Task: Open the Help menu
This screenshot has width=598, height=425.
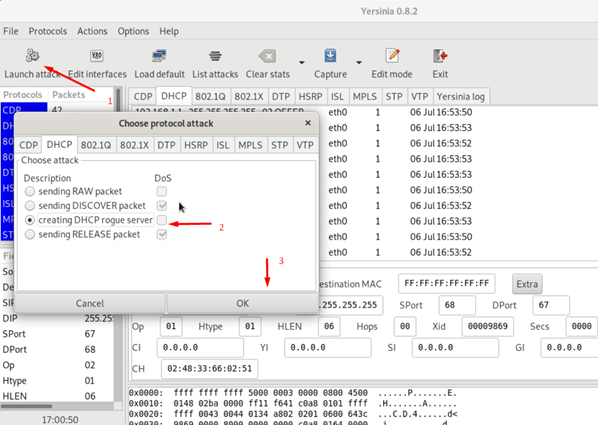Action: click(x=169, y=31)
